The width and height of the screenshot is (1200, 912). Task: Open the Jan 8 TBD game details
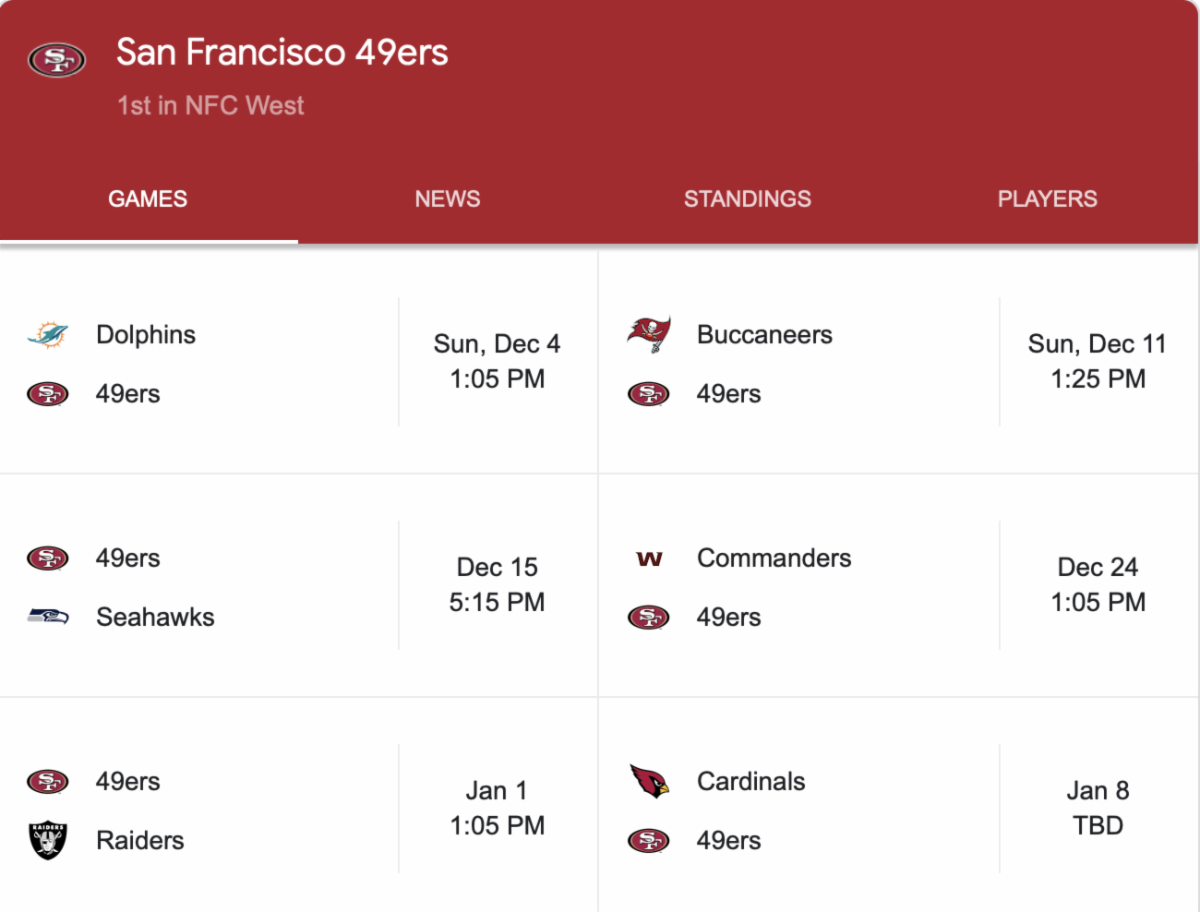(x=1097, y=807)
